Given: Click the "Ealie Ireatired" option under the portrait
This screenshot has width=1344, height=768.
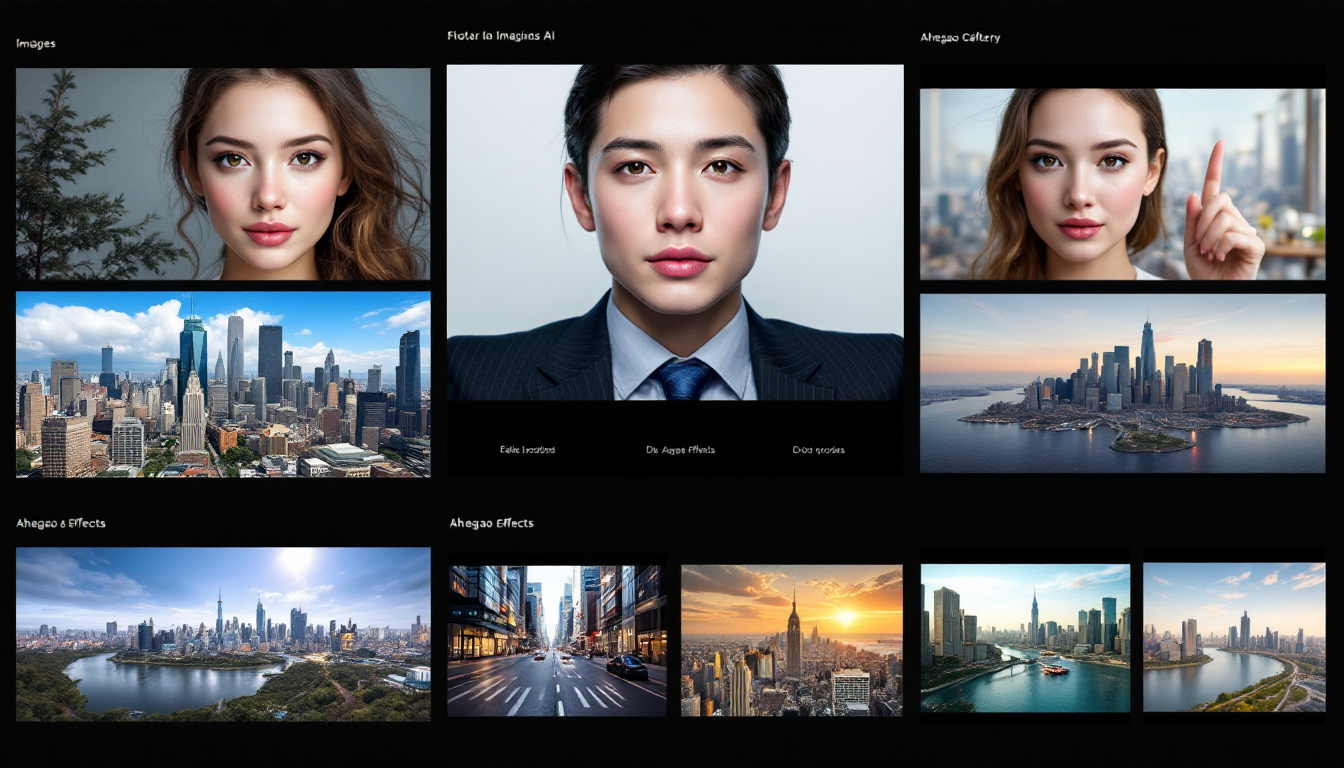Looking at the screenshot, I should pyautogui.click(x=527, y=450).
